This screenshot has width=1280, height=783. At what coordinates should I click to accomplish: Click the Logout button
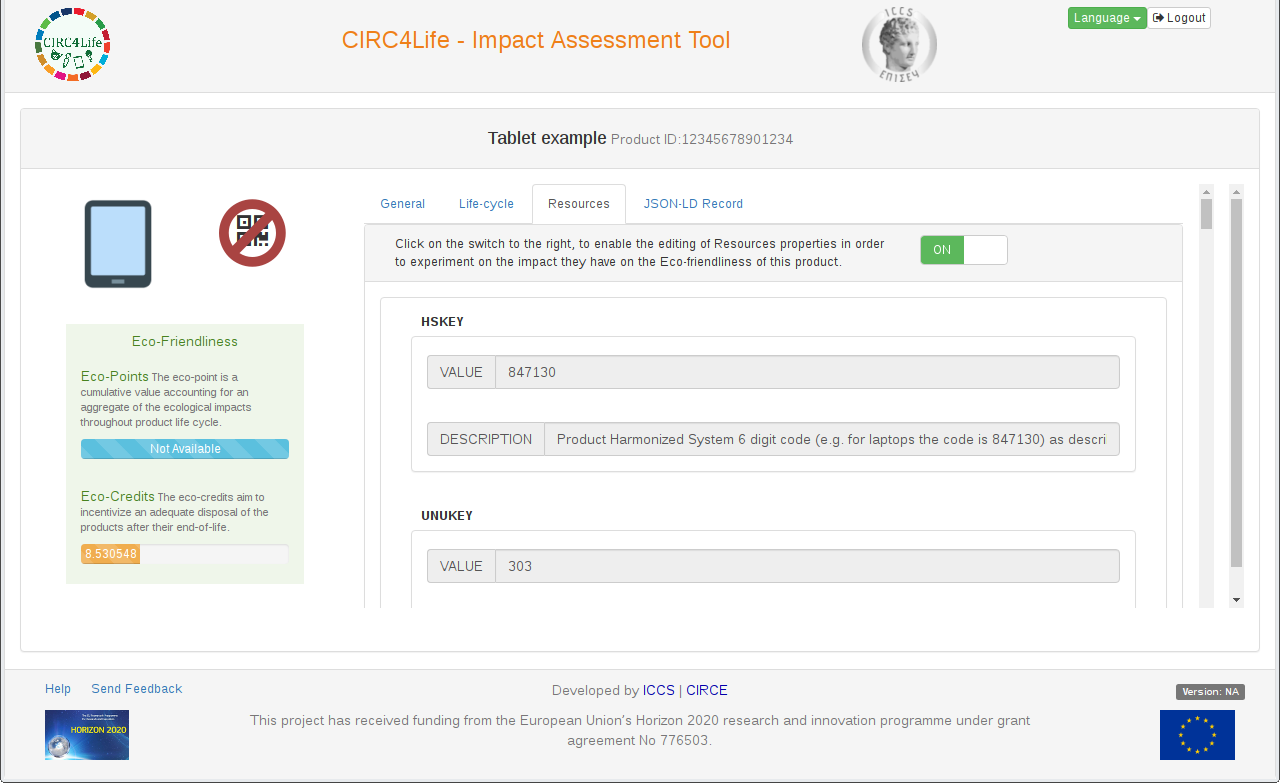pos(1179,18)
